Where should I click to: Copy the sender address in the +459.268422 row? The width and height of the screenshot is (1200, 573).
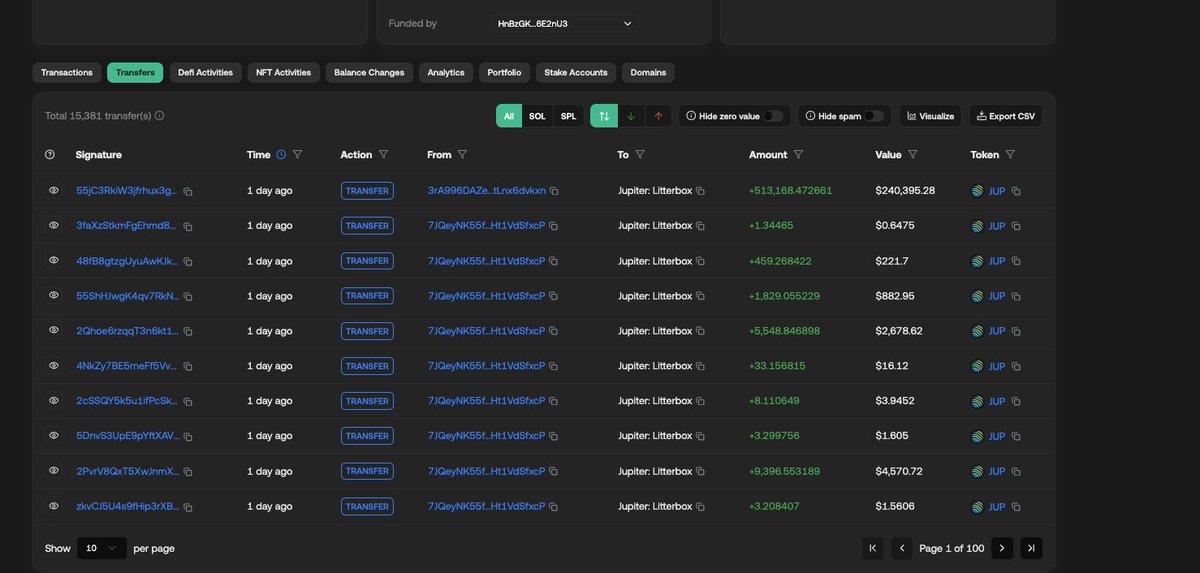(x=553, y=261)
